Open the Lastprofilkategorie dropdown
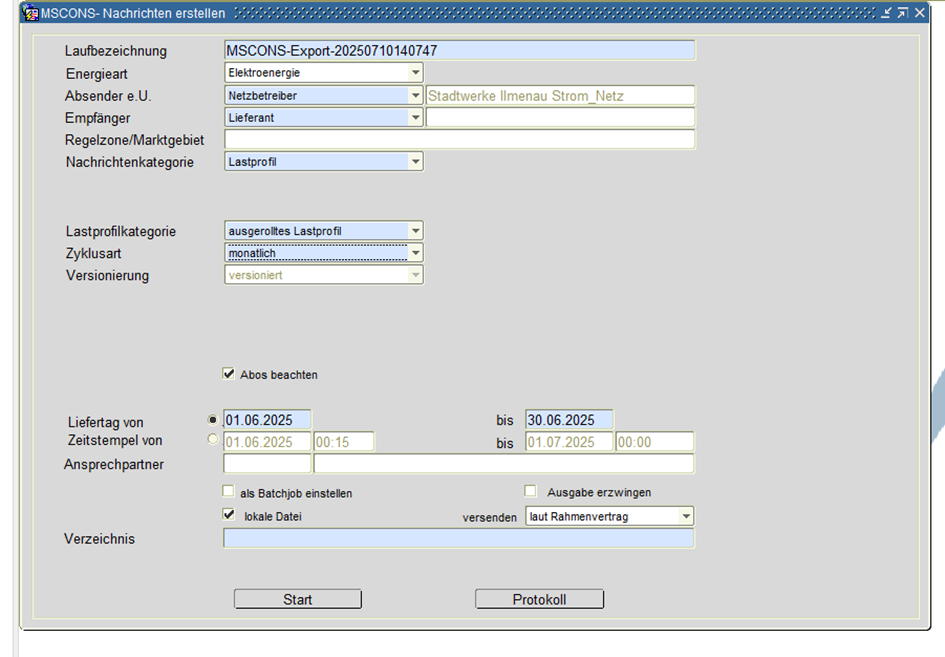The width and height of the screenshot is (945, 657). pyautogui.click(x=415, y=231)
